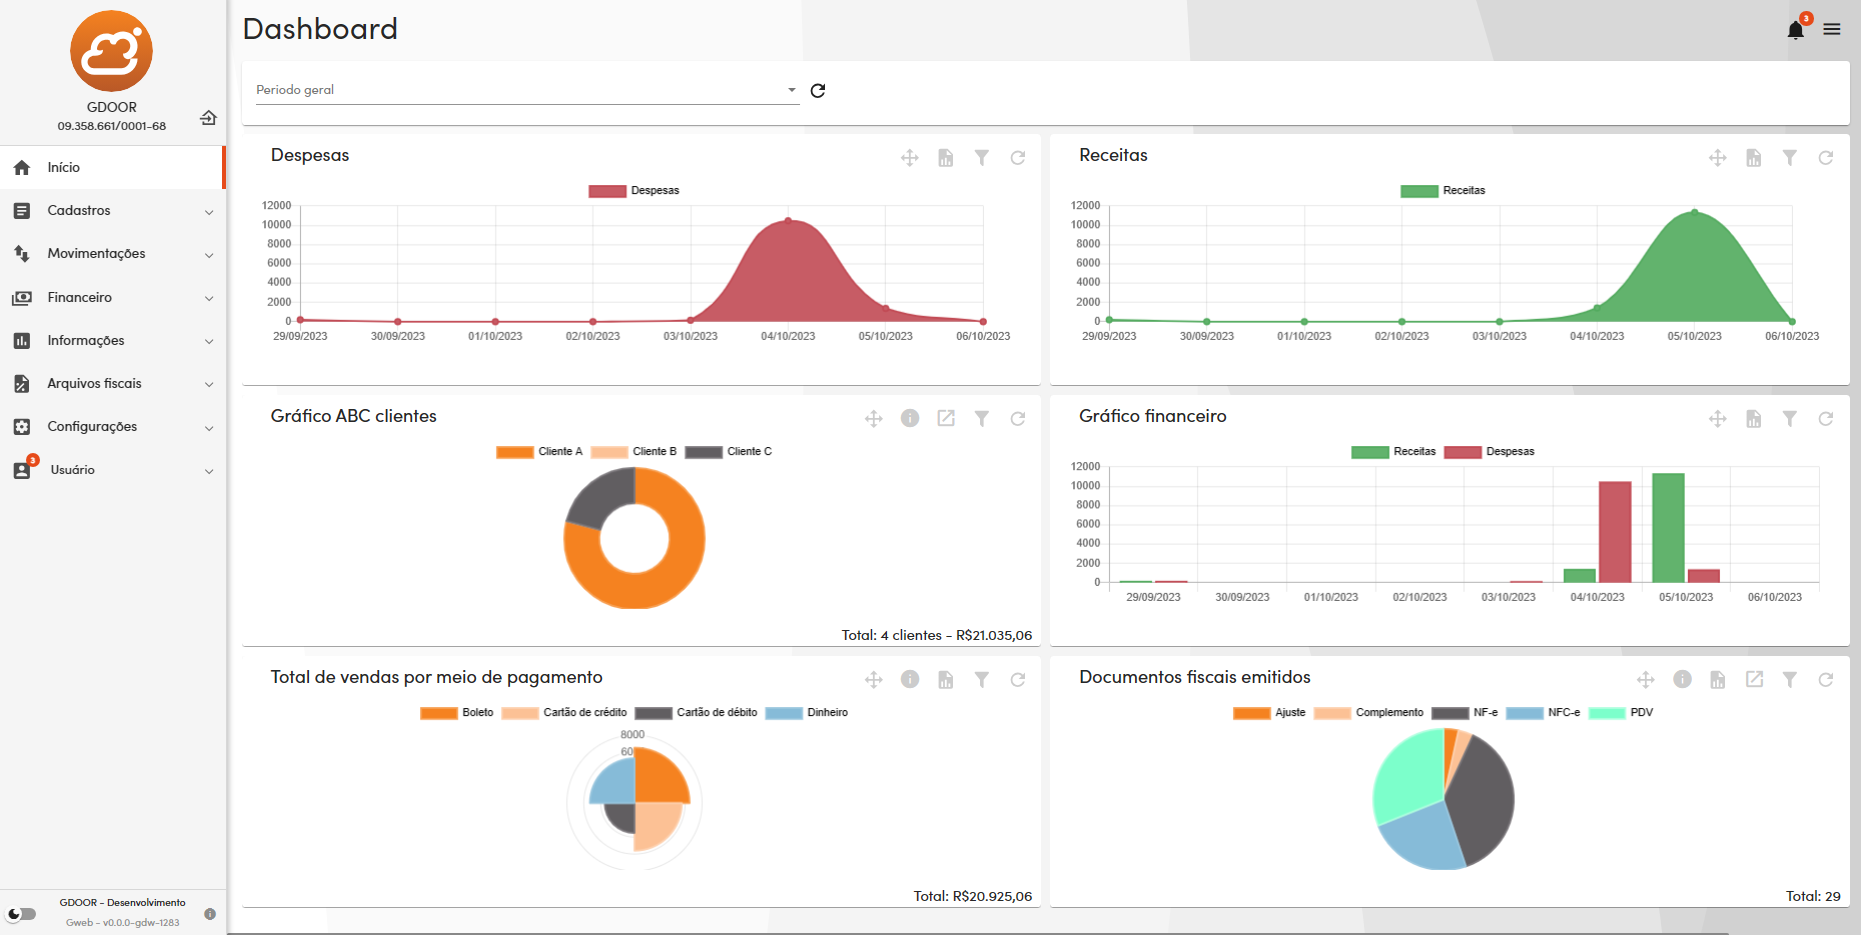Viewport: 1861px width, 935px height.
Task: Toggle the Despesas legend series
Action: click(634, 191)
